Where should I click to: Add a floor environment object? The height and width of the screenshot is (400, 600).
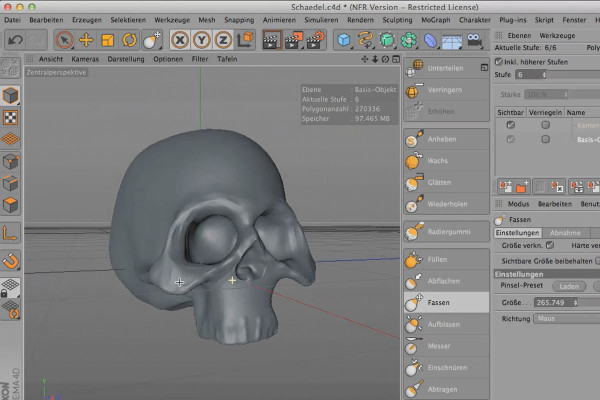click(x=452, y=41)
